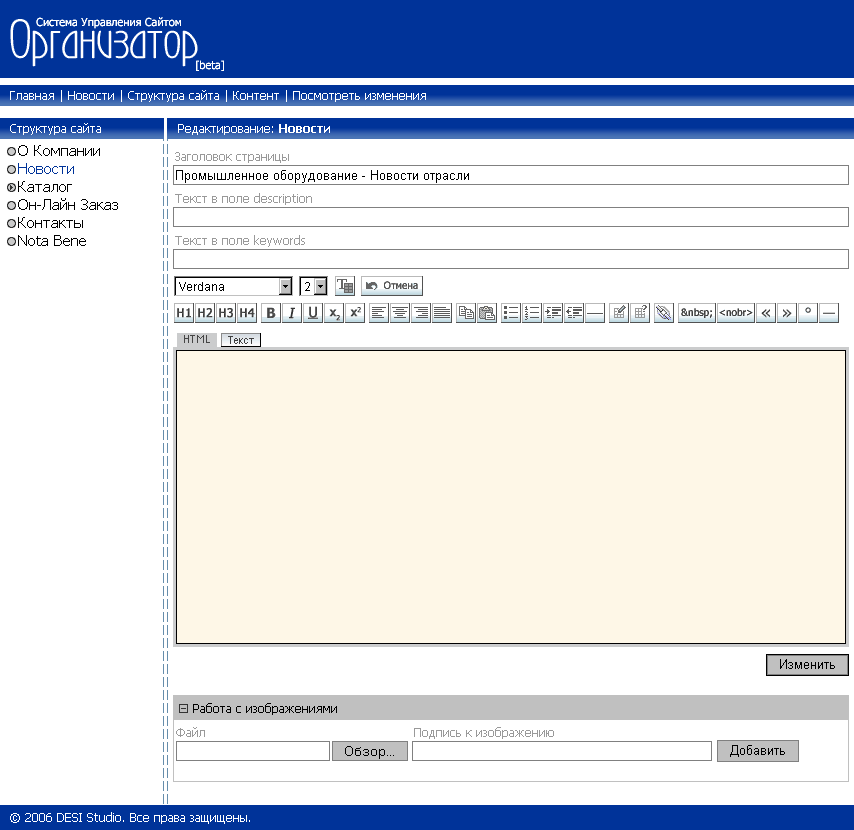Insert a bulleted list
The width and height of the screenshot is (854, 830).
point(510,312)
